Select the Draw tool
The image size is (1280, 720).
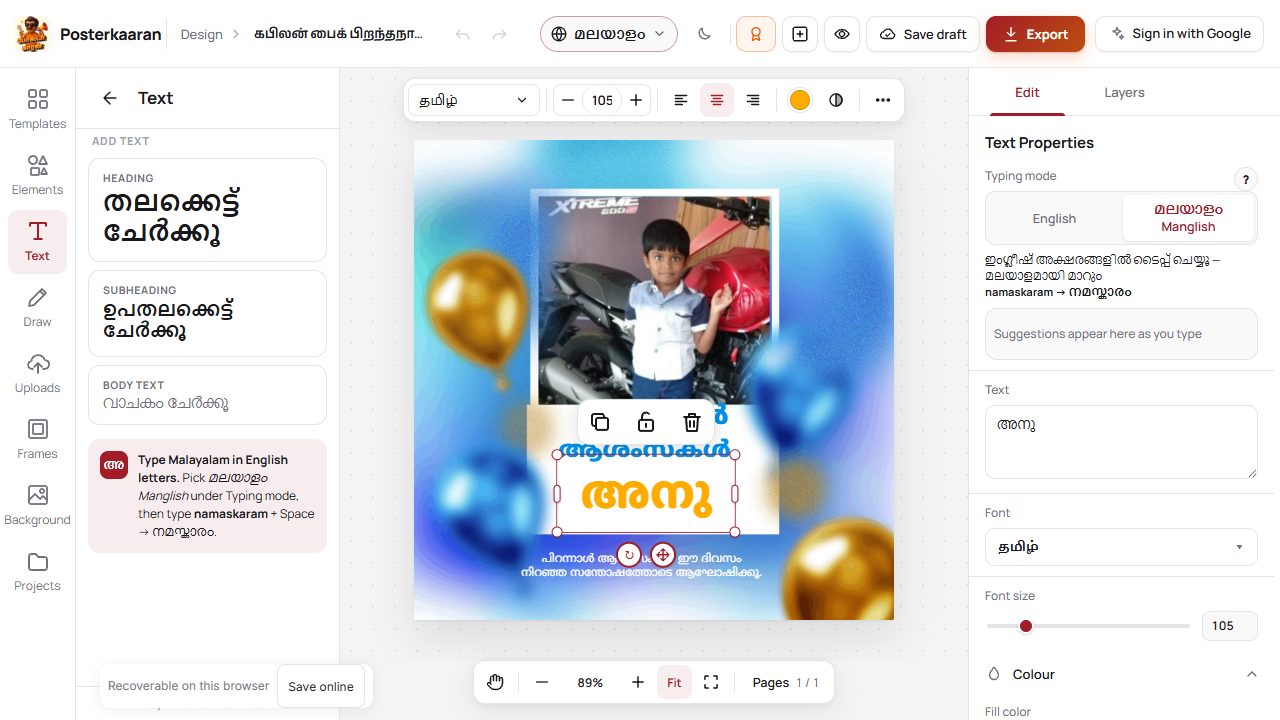point(37,308)
